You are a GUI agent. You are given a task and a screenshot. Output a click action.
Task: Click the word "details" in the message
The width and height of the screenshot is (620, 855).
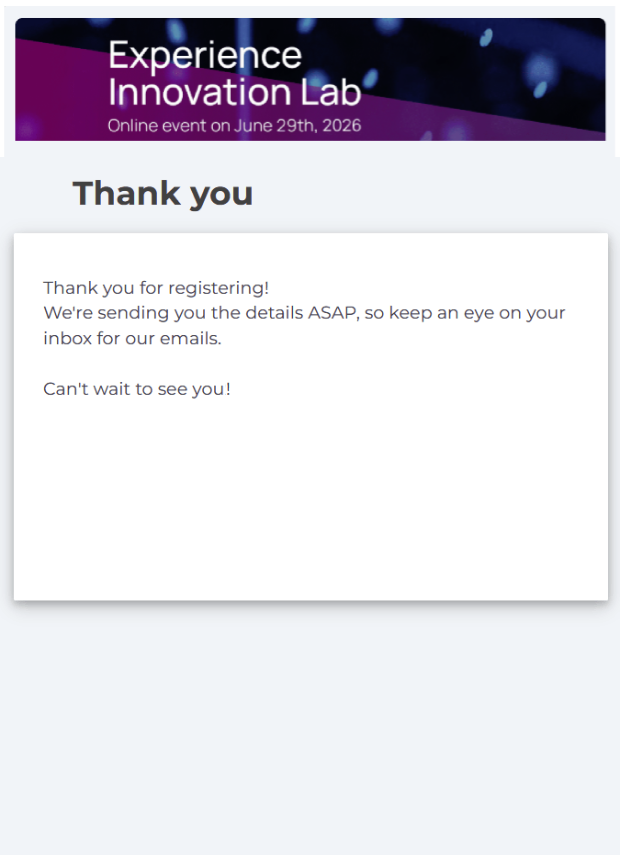tap(268, 313)
